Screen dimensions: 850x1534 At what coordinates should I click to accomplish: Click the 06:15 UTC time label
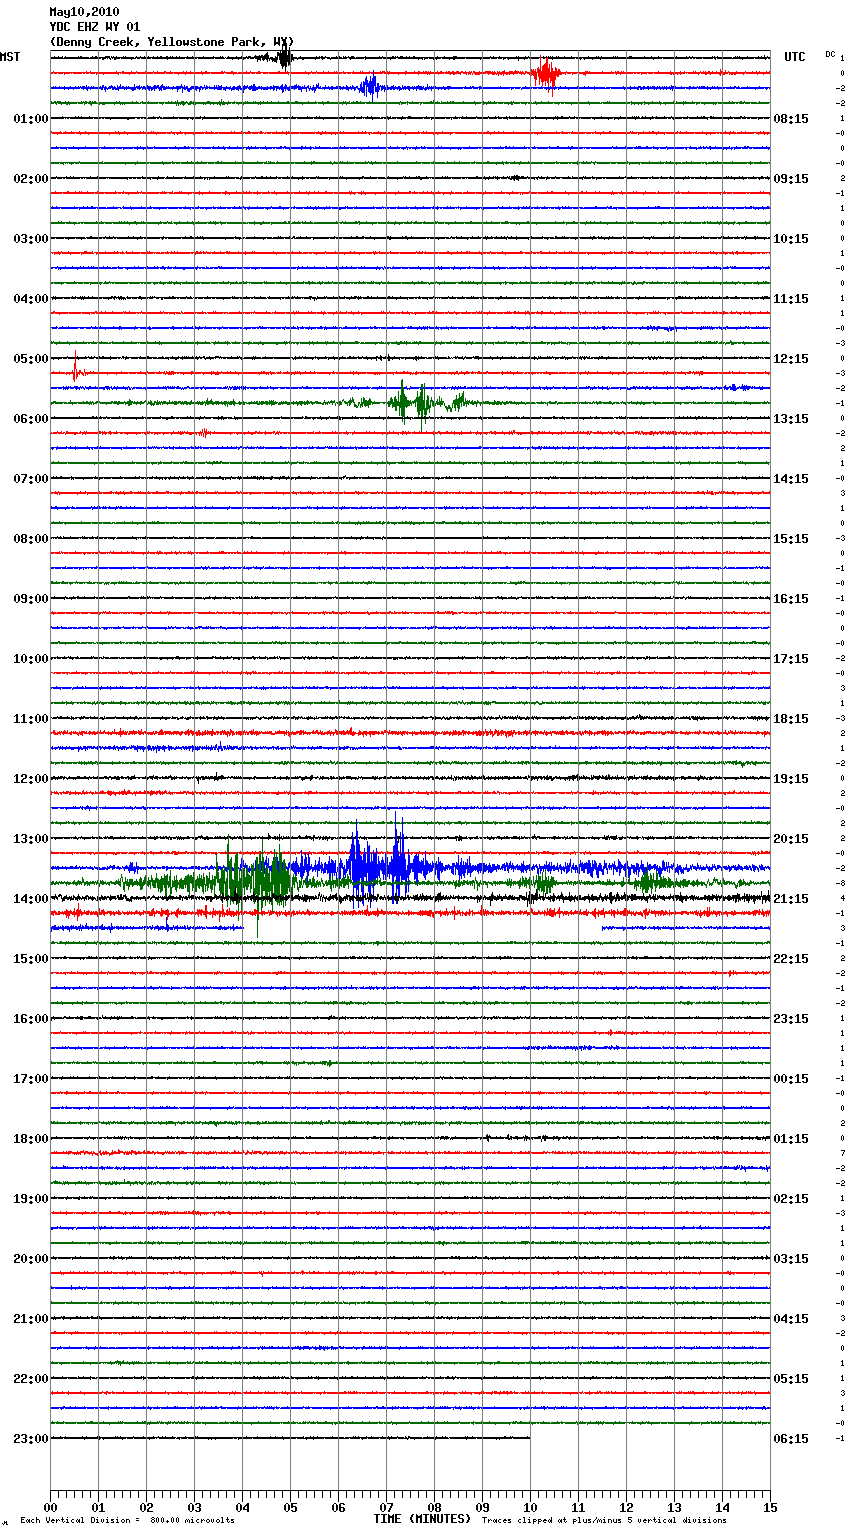(791, 1439)
